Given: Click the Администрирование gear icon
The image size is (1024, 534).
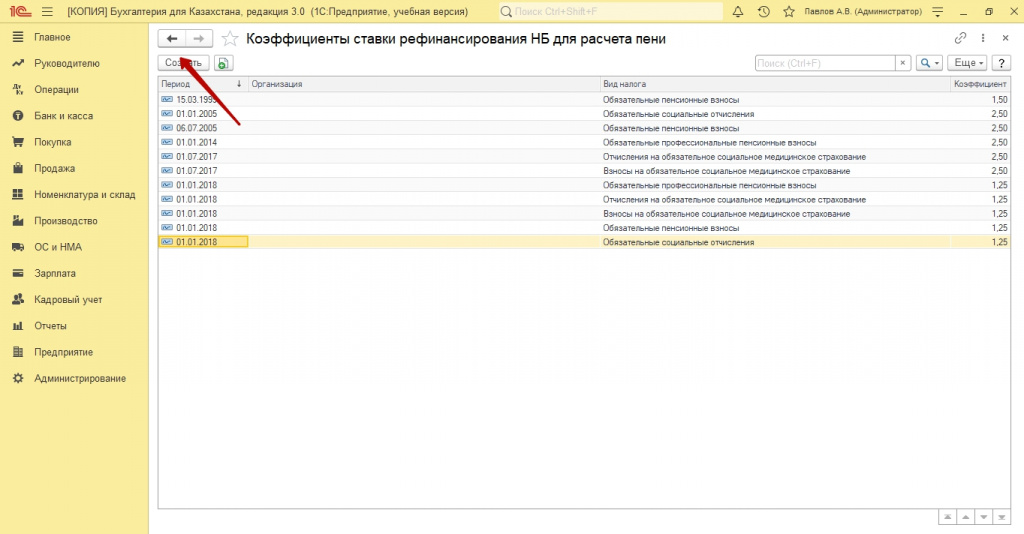Looking at the screenshot, I should [18, 378].
